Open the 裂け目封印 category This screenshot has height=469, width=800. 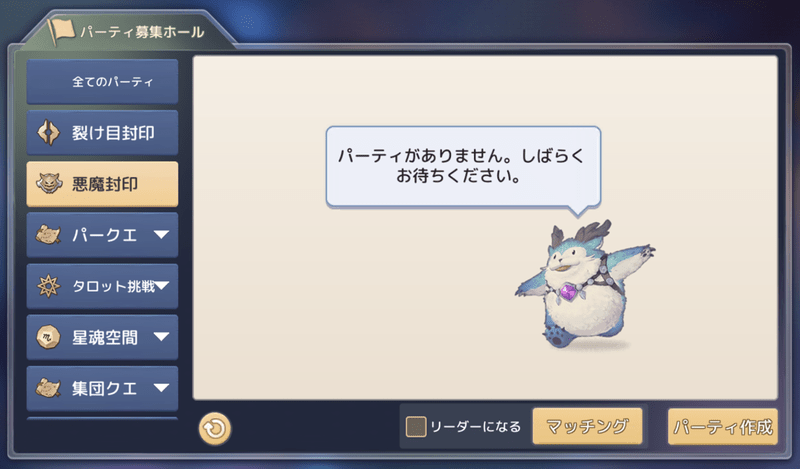click(x=102, y=133)
